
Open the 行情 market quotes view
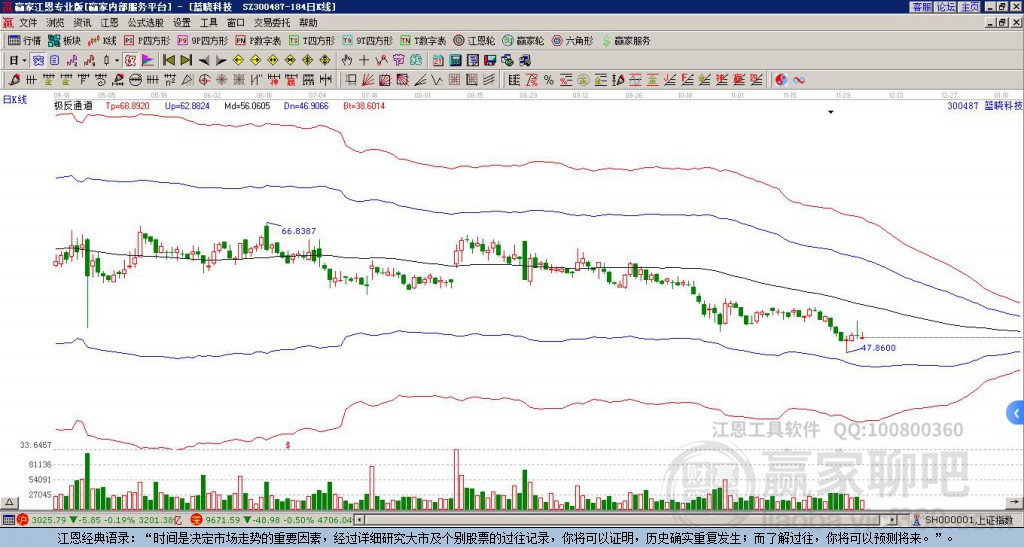(24, 40)
